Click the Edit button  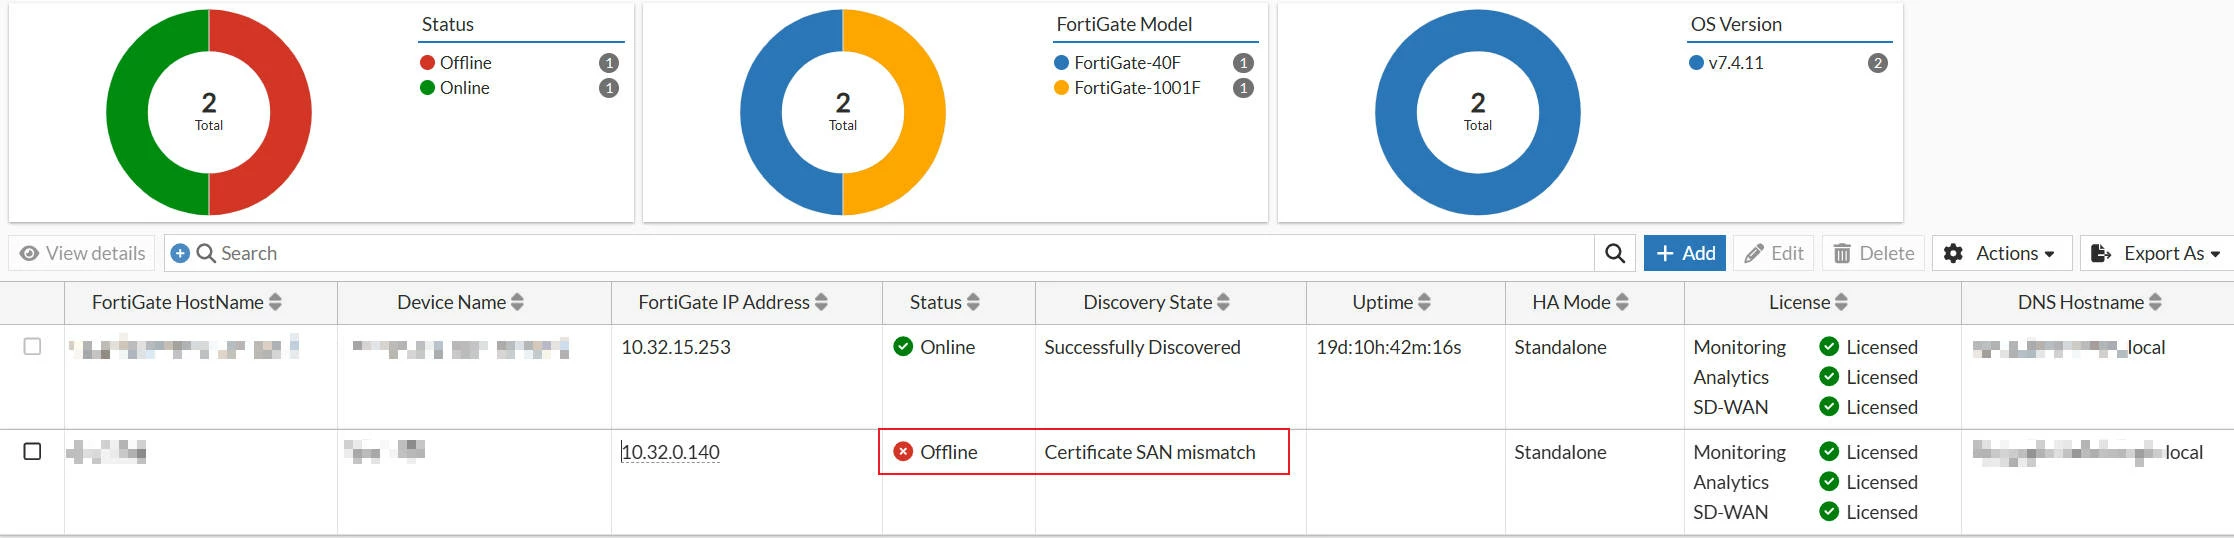1774,253
